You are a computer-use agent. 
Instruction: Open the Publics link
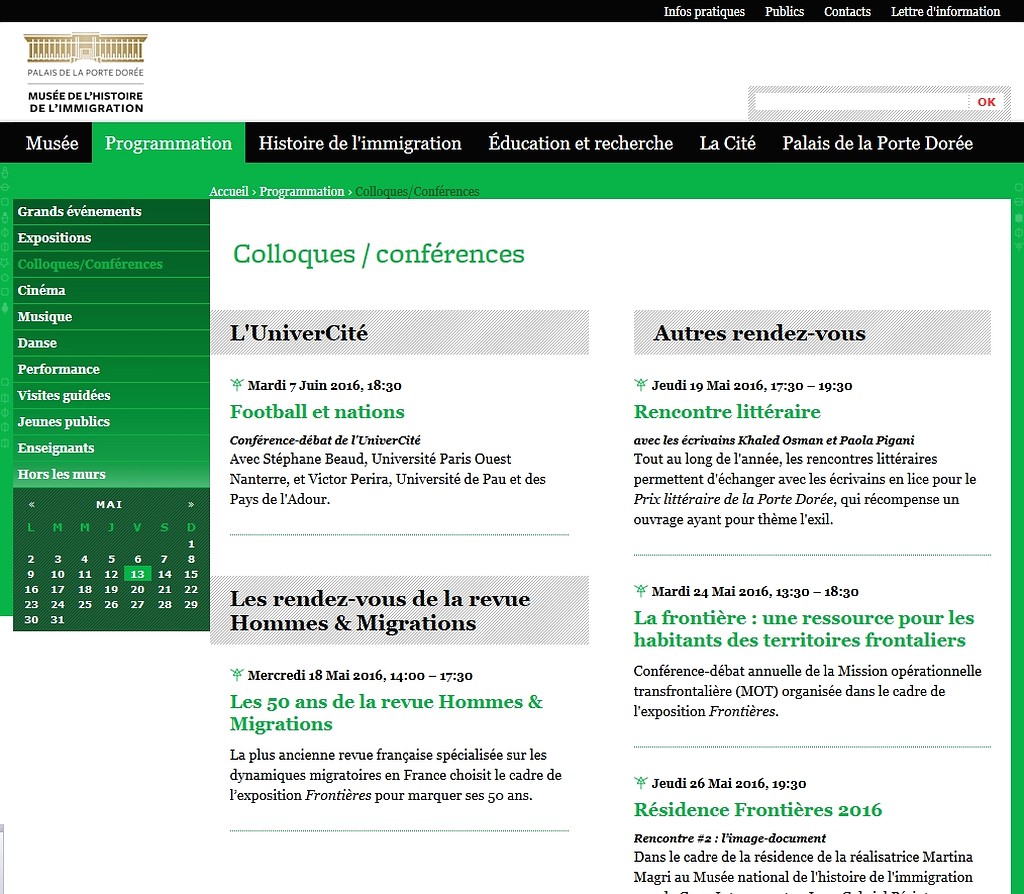coord(784,11)
